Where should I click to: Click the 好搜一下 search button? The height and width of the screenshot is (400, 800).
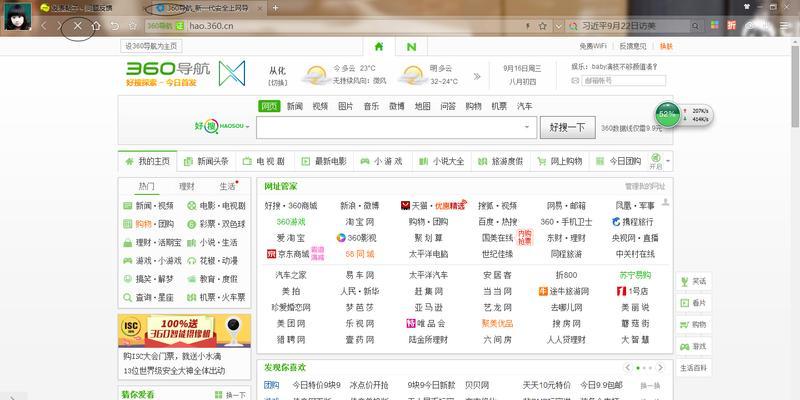coord(567,128)
